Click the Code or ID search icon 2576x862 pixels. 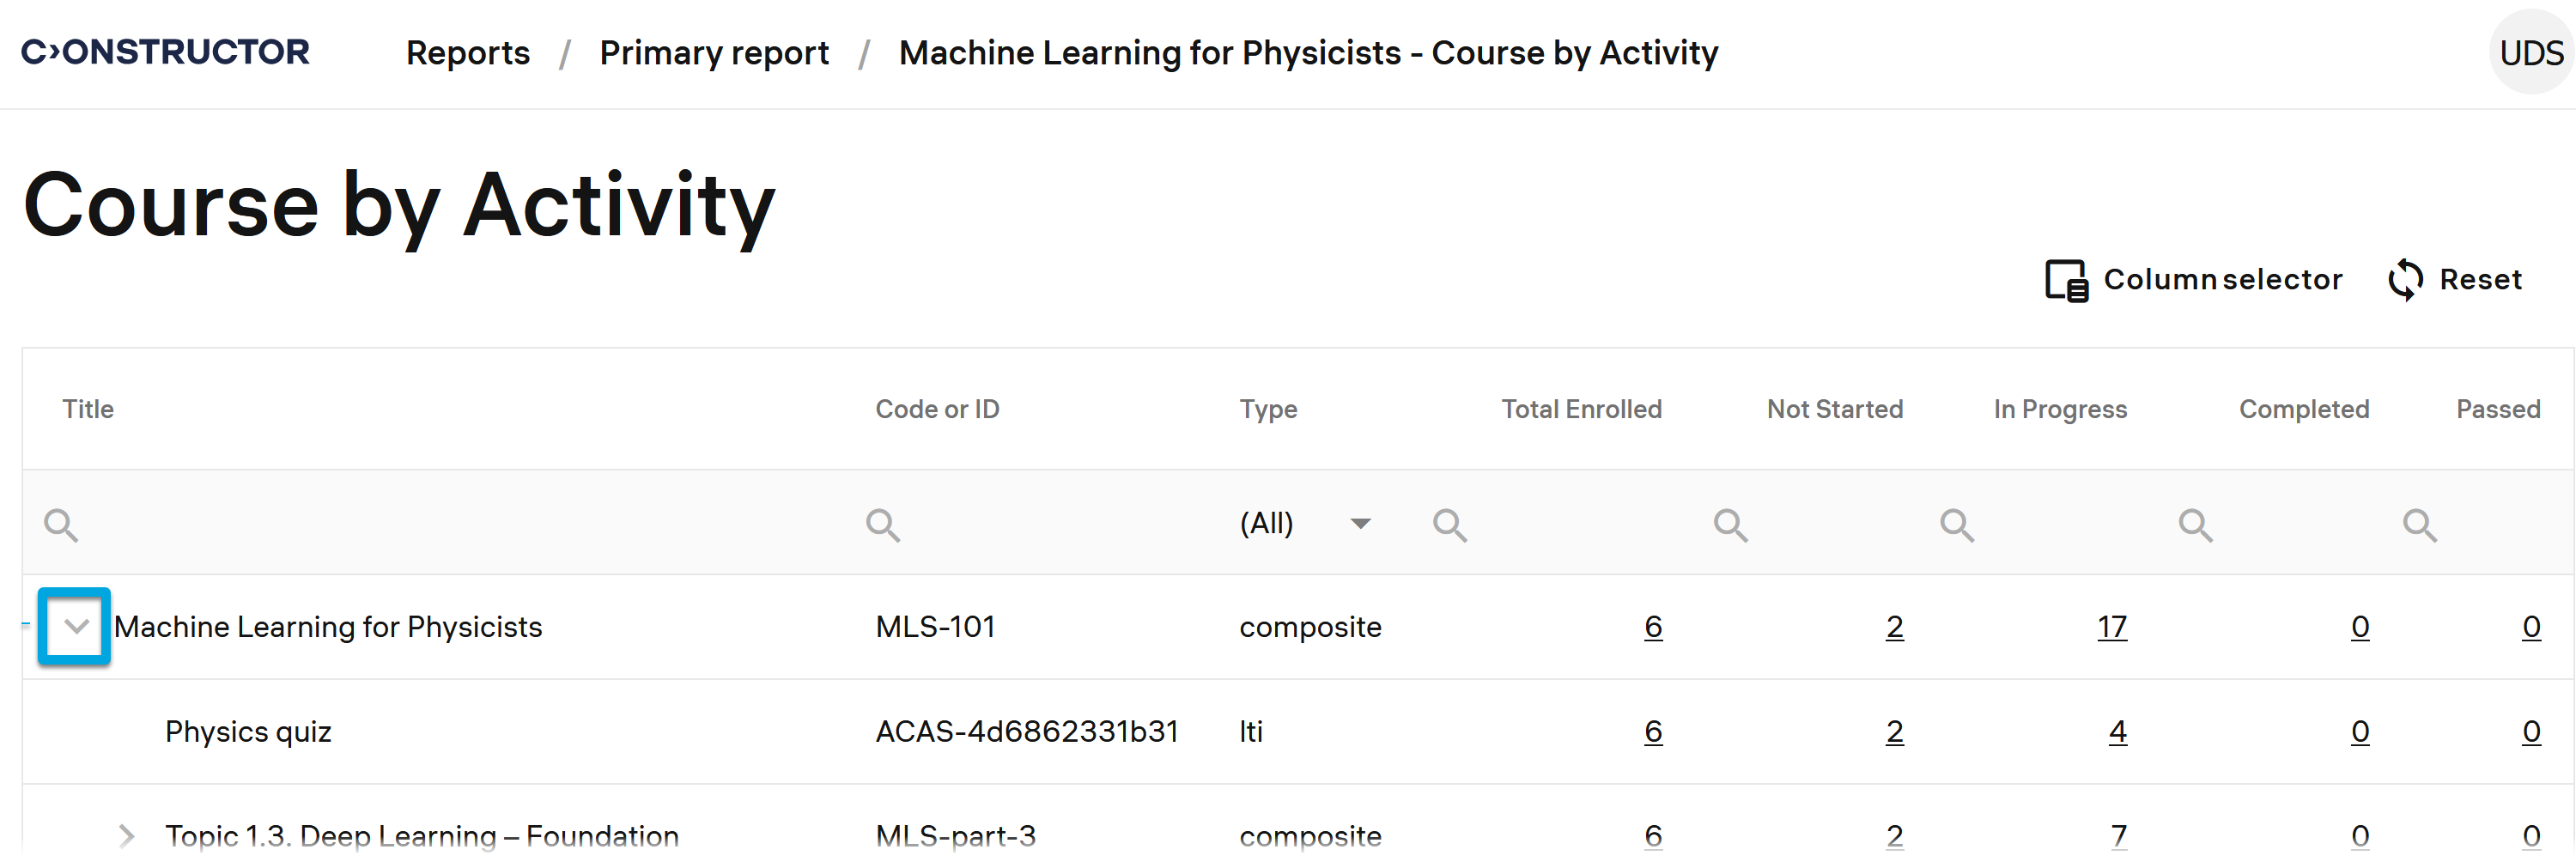[883, 525]
